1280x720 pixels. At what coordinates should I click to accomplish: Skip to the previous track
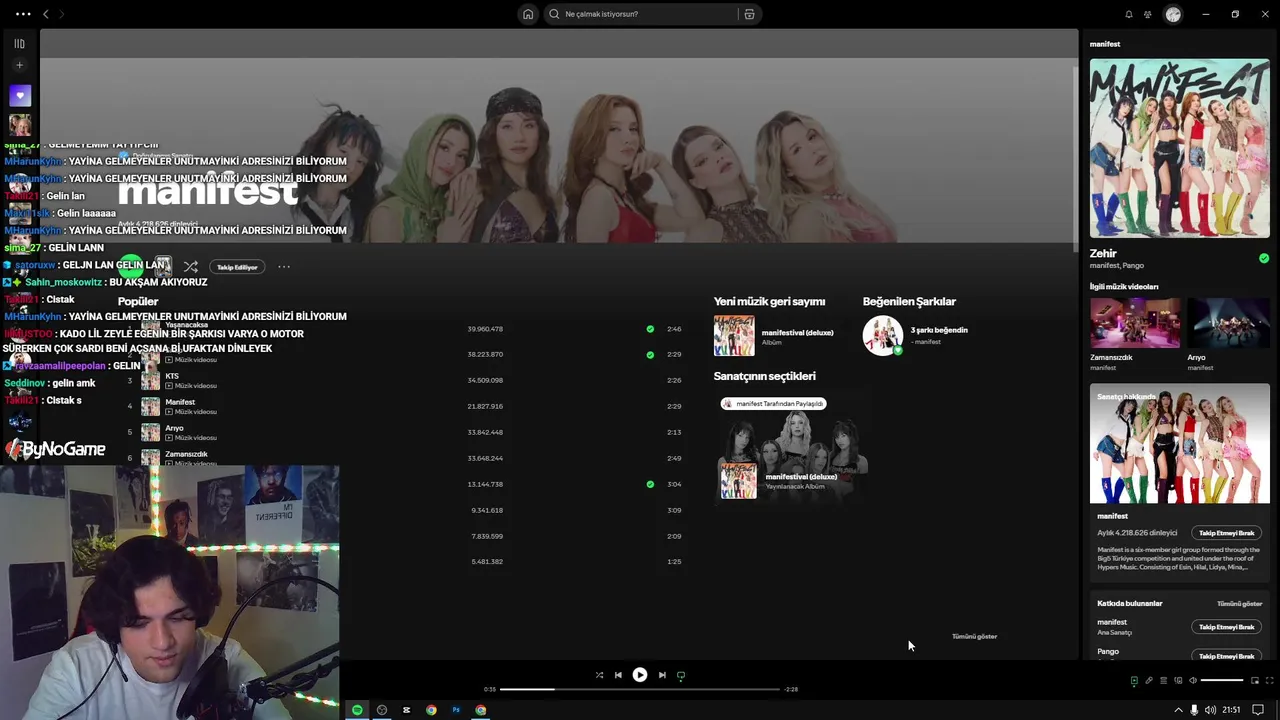618,675
